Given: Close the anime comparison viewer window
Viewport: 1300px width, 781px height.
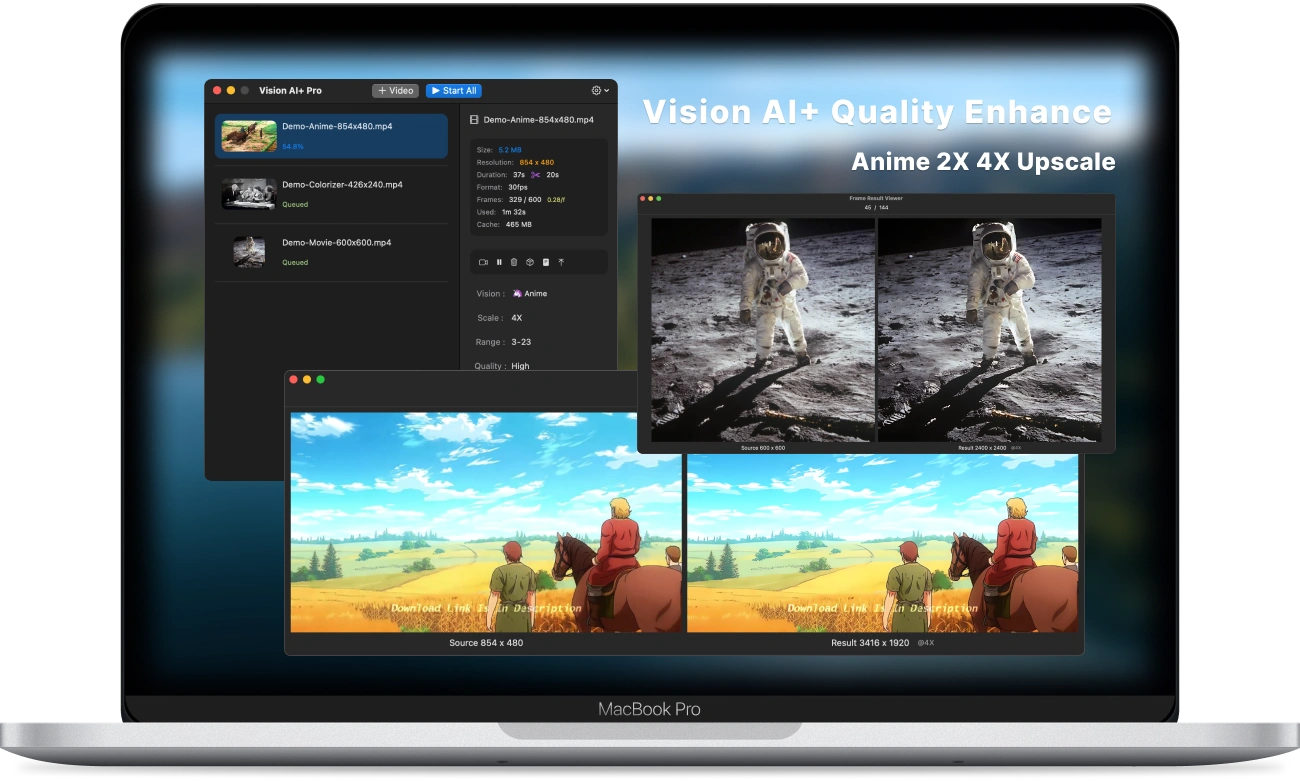Looking at the screenshot, I should 293,380.
